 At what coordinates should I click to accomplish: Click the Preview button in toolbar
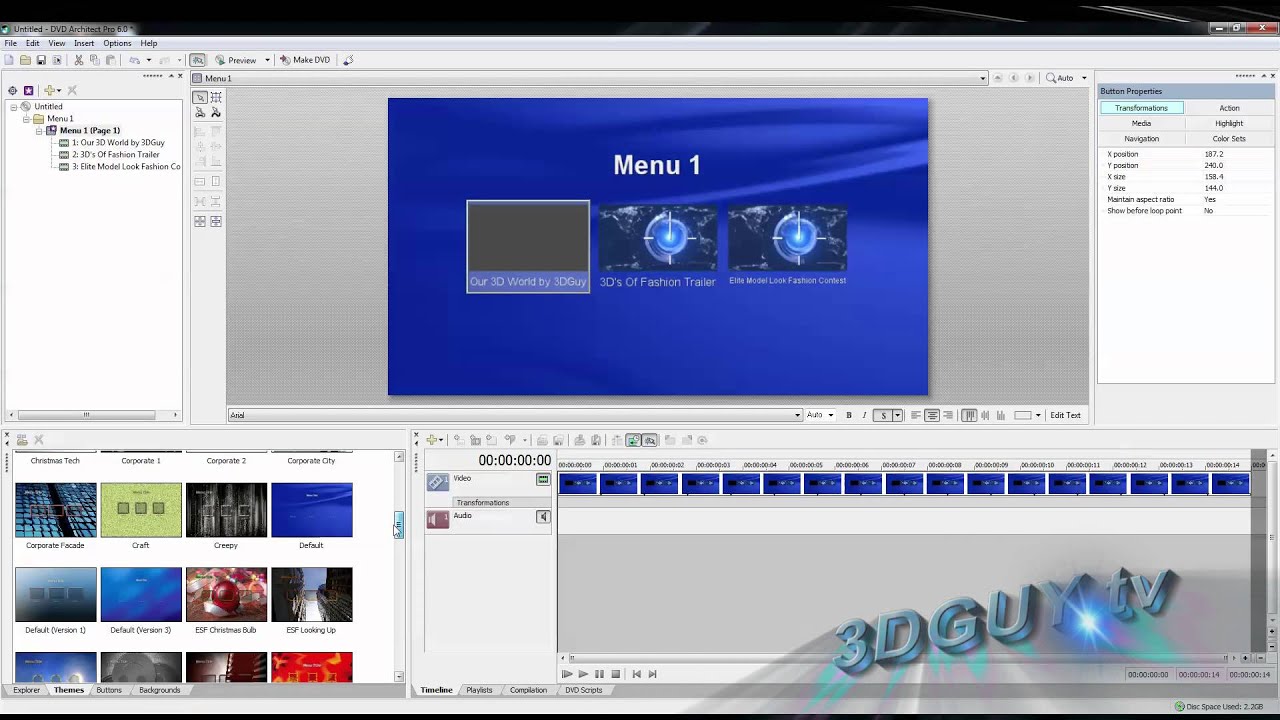pyautogui.click(x=236, y=60)
